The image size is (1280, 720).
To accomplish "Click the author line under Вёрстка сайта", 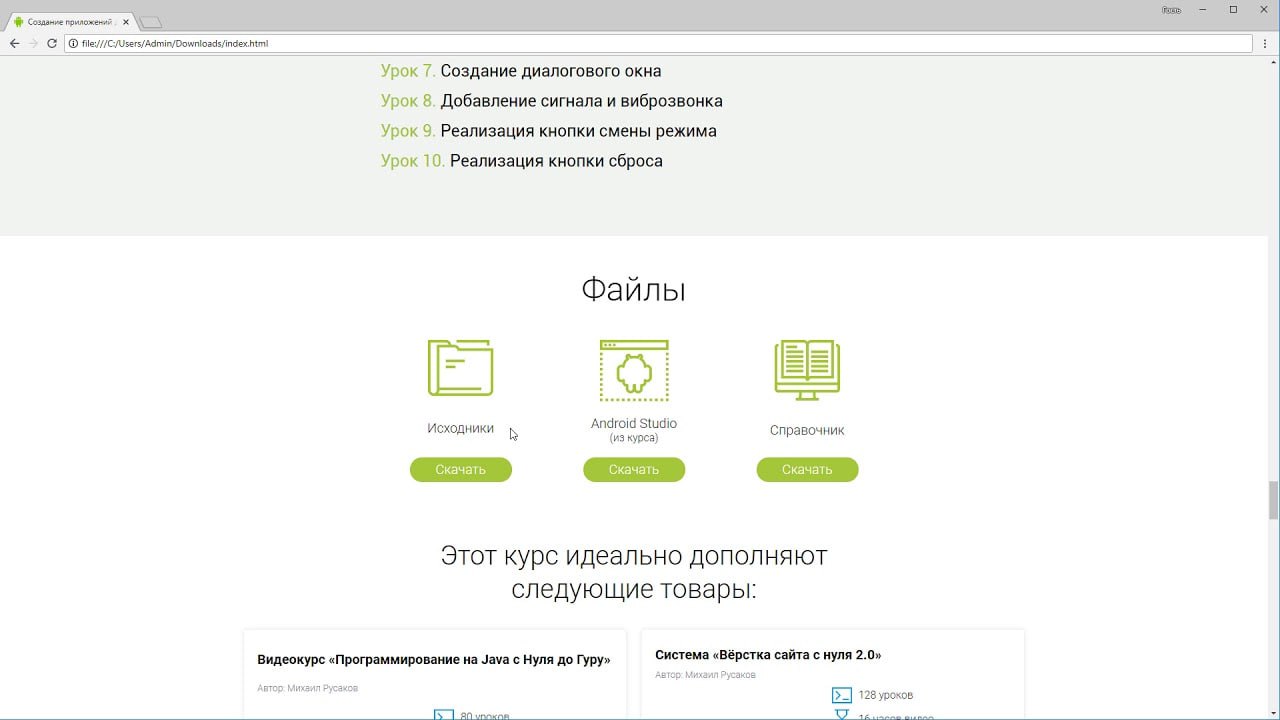I will click(705, 675).
